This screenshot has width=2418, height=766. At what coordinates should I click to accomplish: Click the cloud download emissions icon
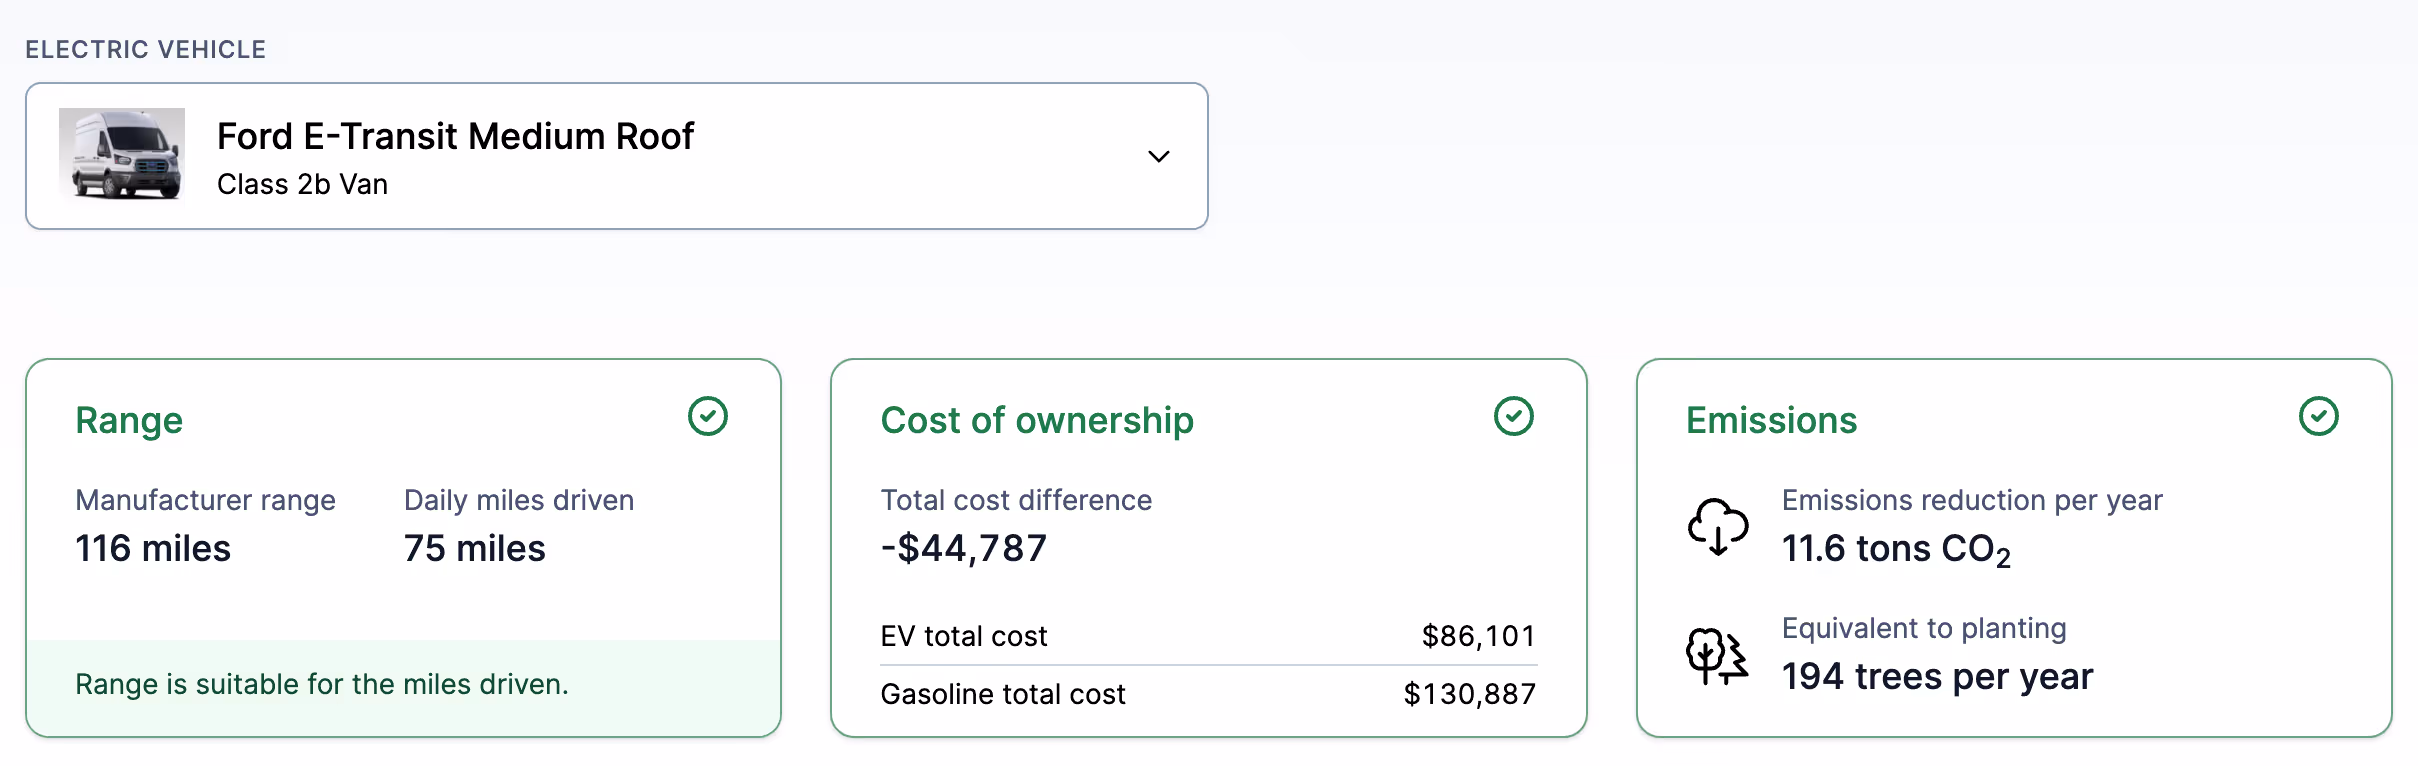[x=1718, y=526]
